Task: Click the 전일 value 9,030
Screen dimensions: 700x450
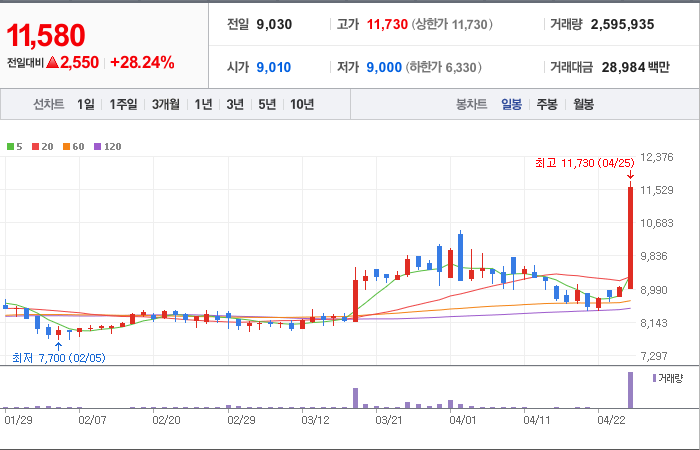Action: click(274, 24)
